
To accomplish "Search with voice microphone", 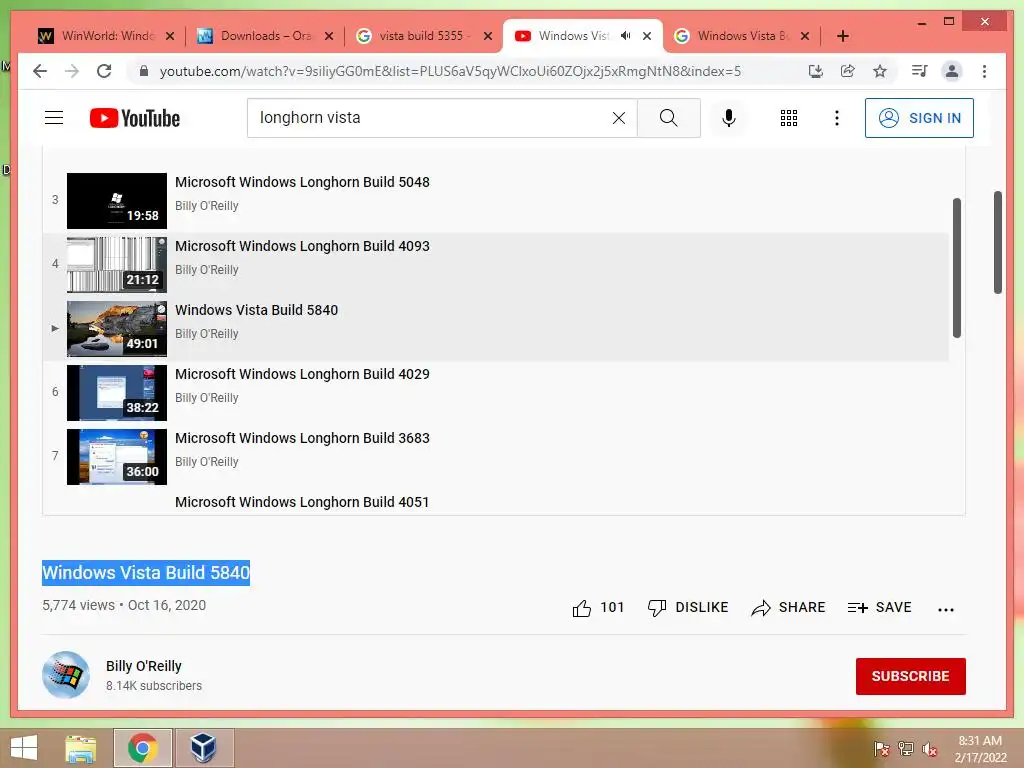I will point(729,118).
